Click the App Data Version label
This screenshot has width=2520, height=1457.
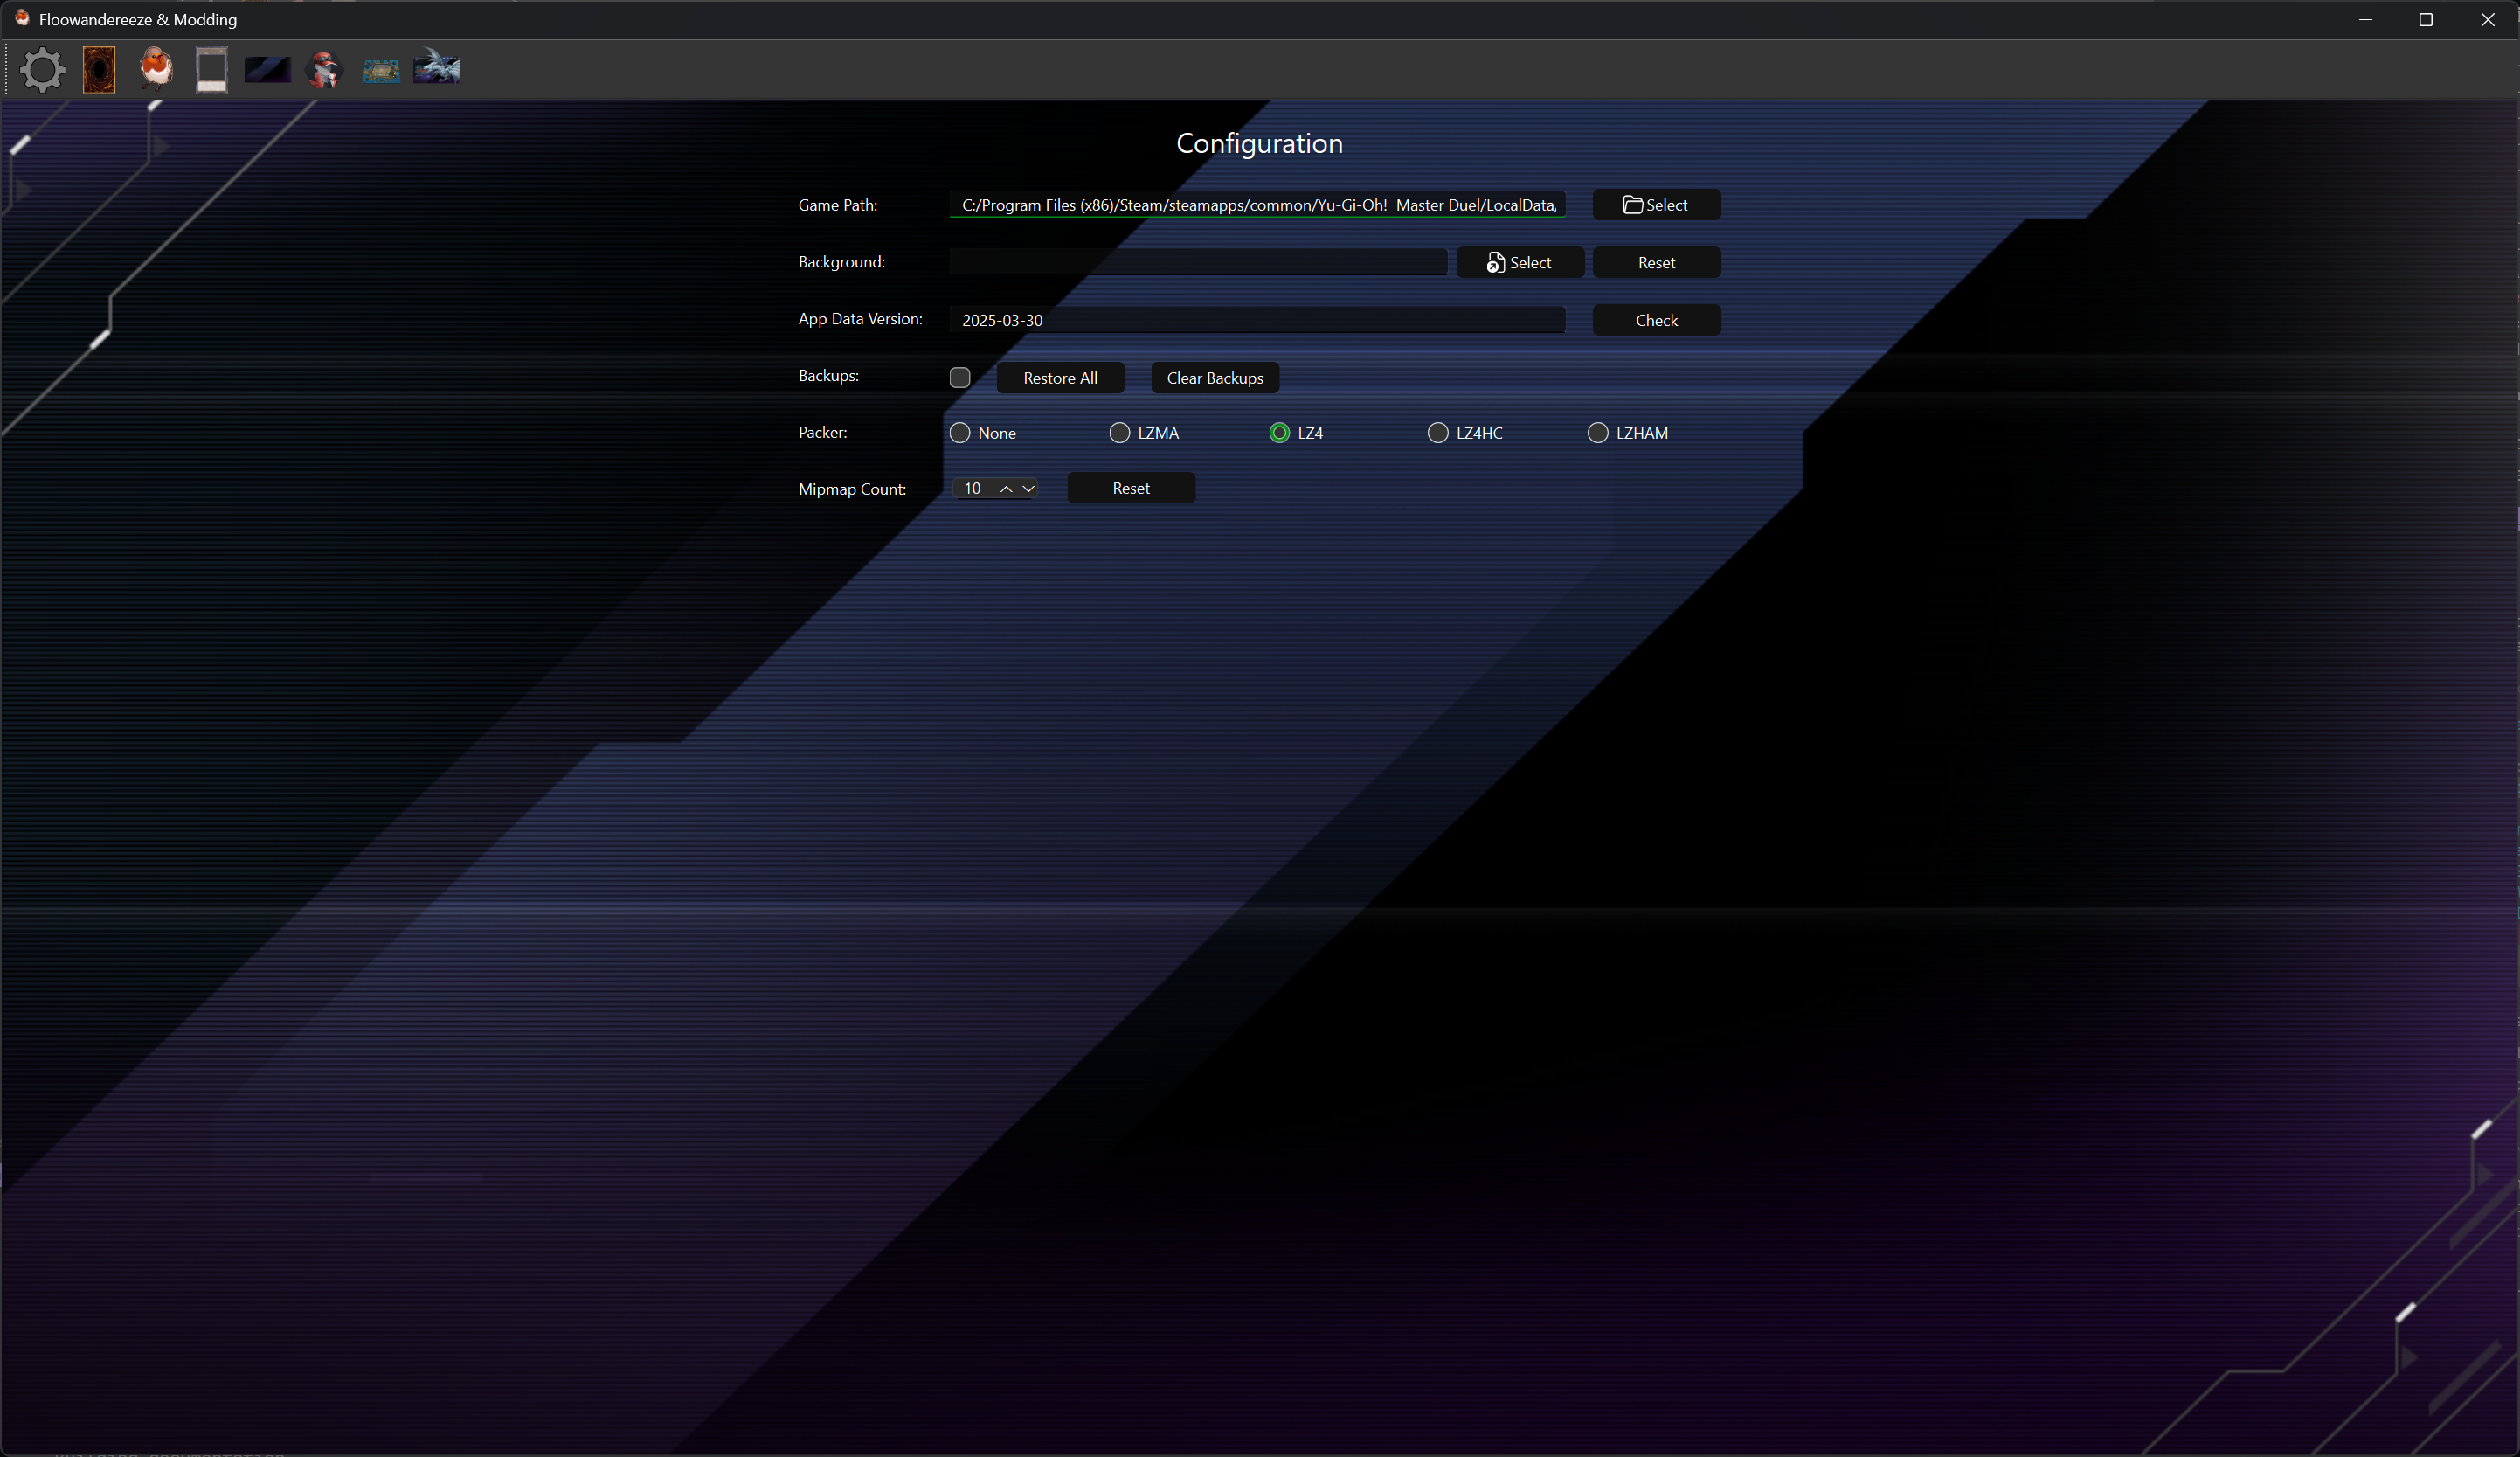(x=860, y=319)
